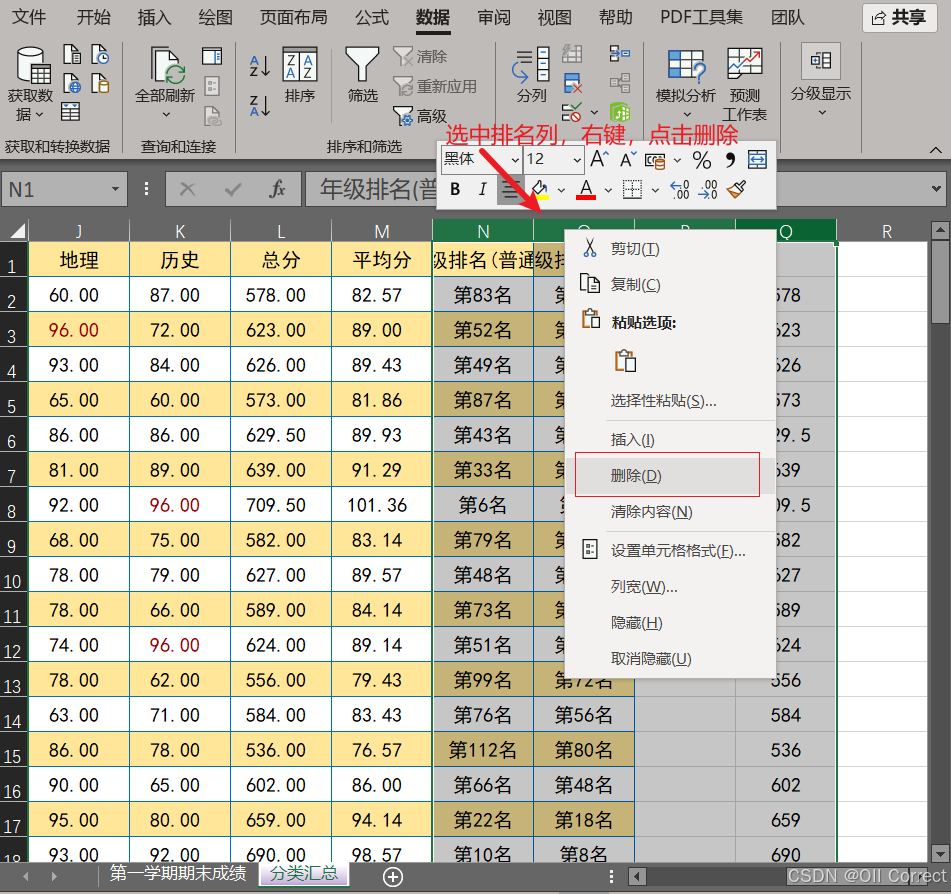Click the decrease decimal icon
The image size is (951, 894).
click(708, 190)
